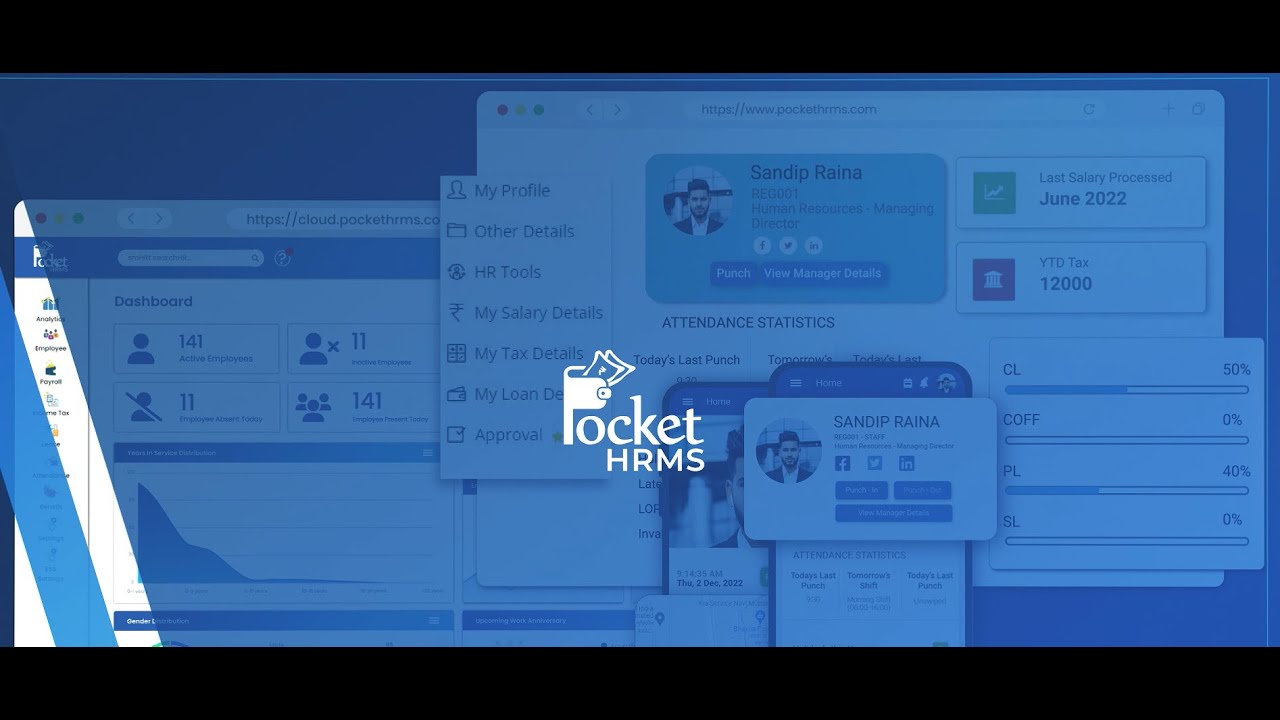This screenshot has width=1280, height=720.
Task: Open the calendar icon in phone header
Action: pyautogui.click(x=908, y=383)
